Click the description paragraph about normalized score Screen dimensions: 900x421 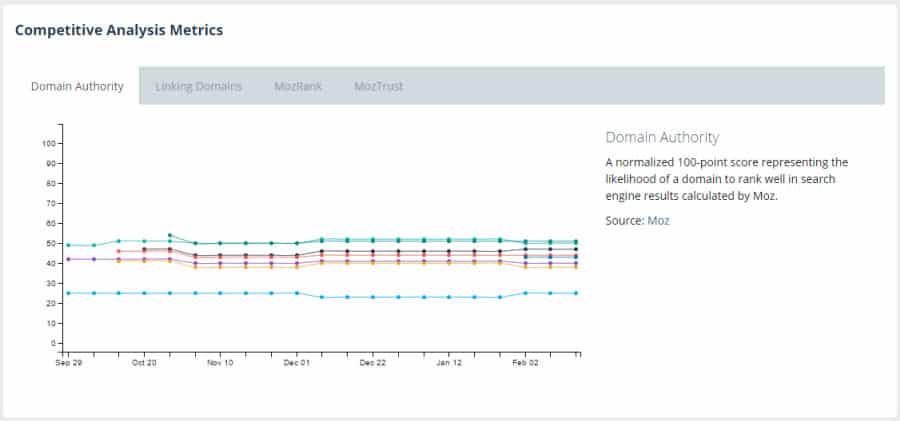click(727, 179)
